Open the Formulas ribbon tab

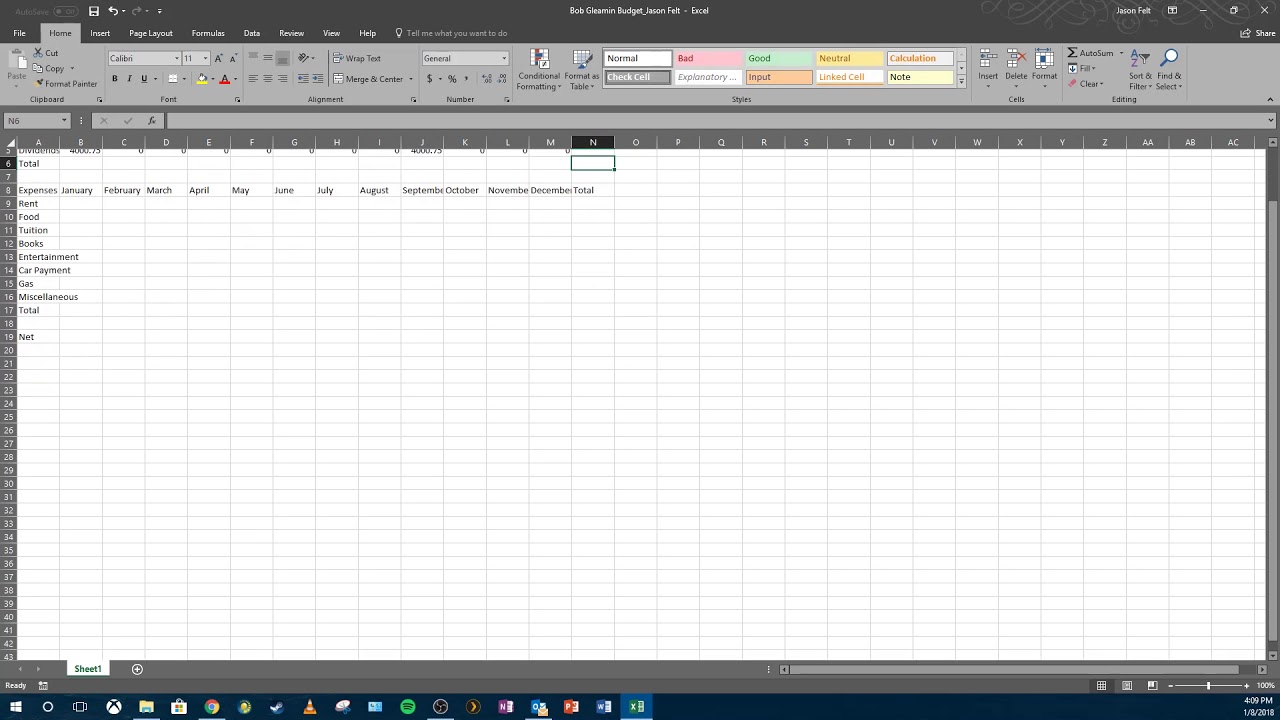tap(208, 33)
